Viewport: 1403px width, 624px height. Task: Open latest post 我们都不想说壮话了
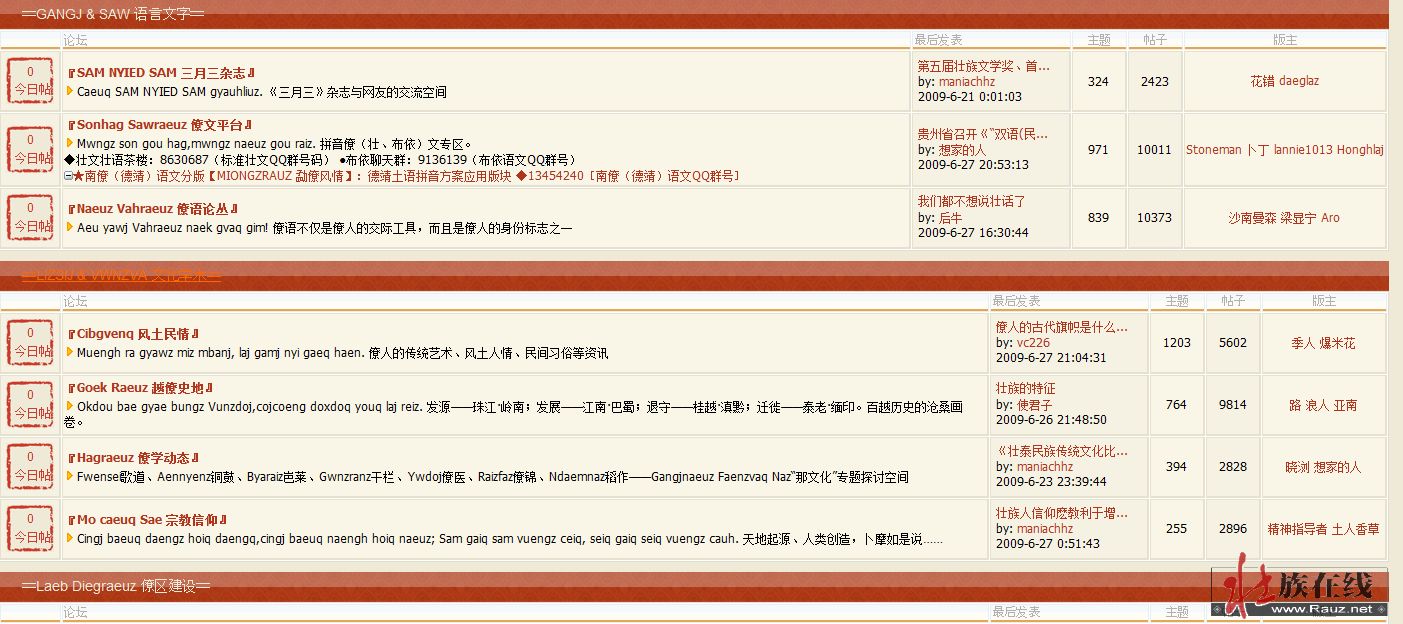point(971,201)
